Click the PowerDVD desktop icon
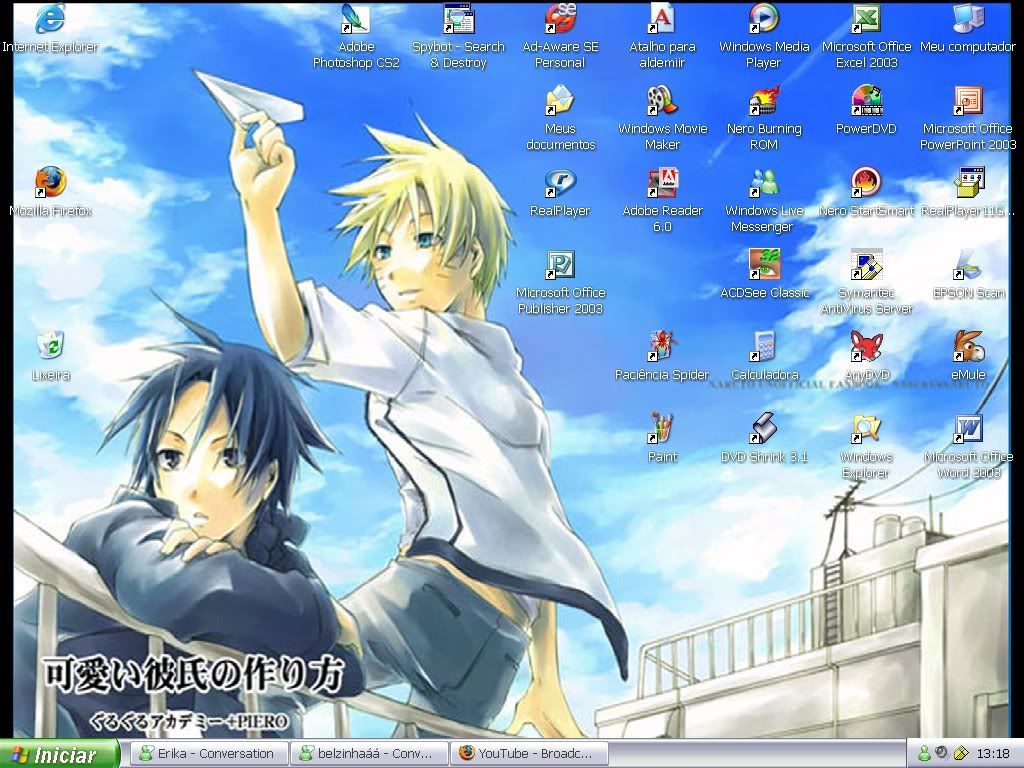Viewport: 1024px width, 768px height. click(866, 101)
